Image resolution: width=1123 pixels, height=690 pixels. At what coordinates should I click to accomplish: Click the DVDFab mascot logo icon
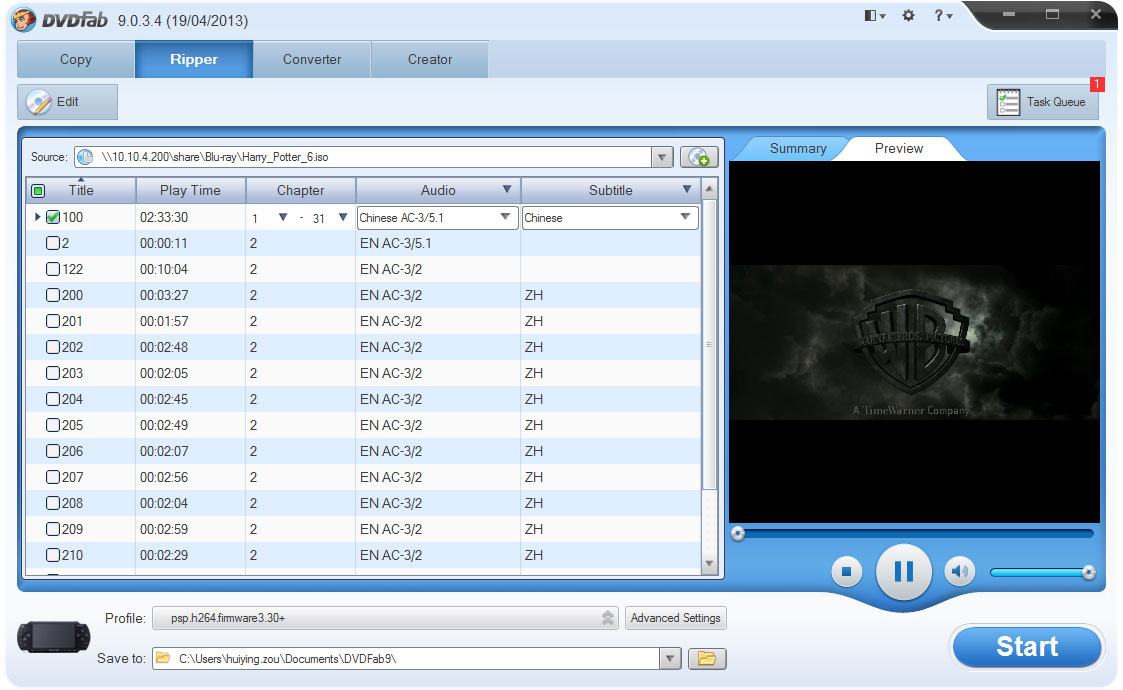pyautogui.click(x=23, y=19)
